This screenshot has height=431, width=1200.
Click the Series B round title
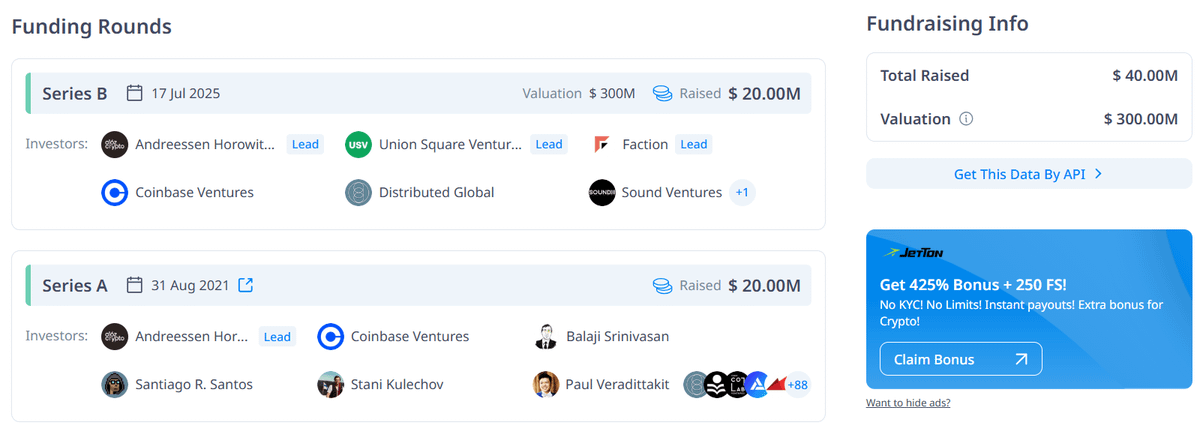[x=75, y=93]
